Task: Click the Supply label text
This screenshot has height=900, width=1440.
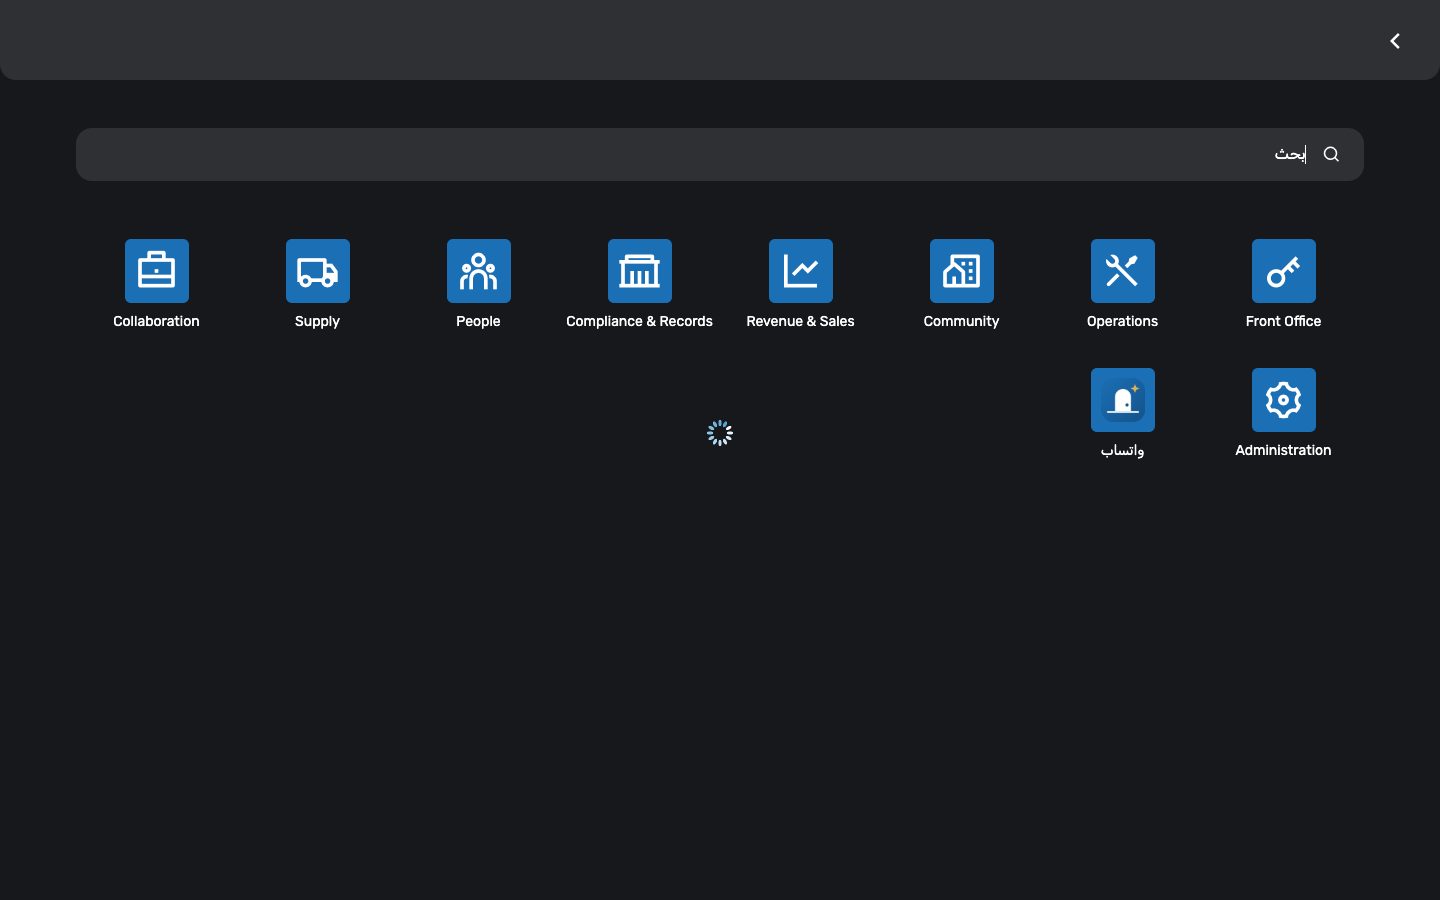Action: click(x=317, y=322)
